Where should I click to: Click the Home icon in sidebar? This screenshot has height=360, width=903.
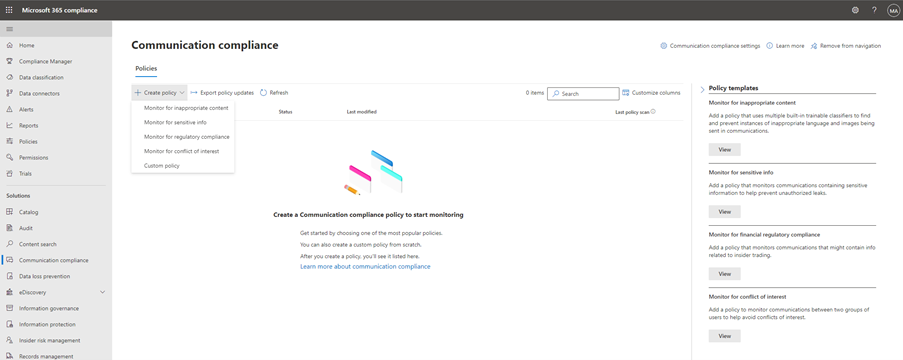pos(9,46)
